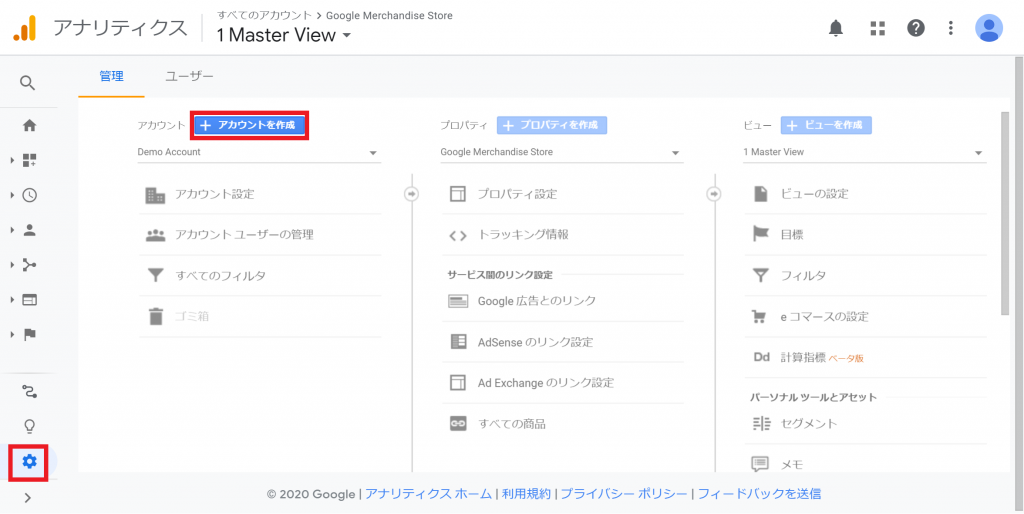This screenshot has width=1024, height=514.
Task: Open the Discover lightbulb icon in sidebar
Action: point(29,426)
